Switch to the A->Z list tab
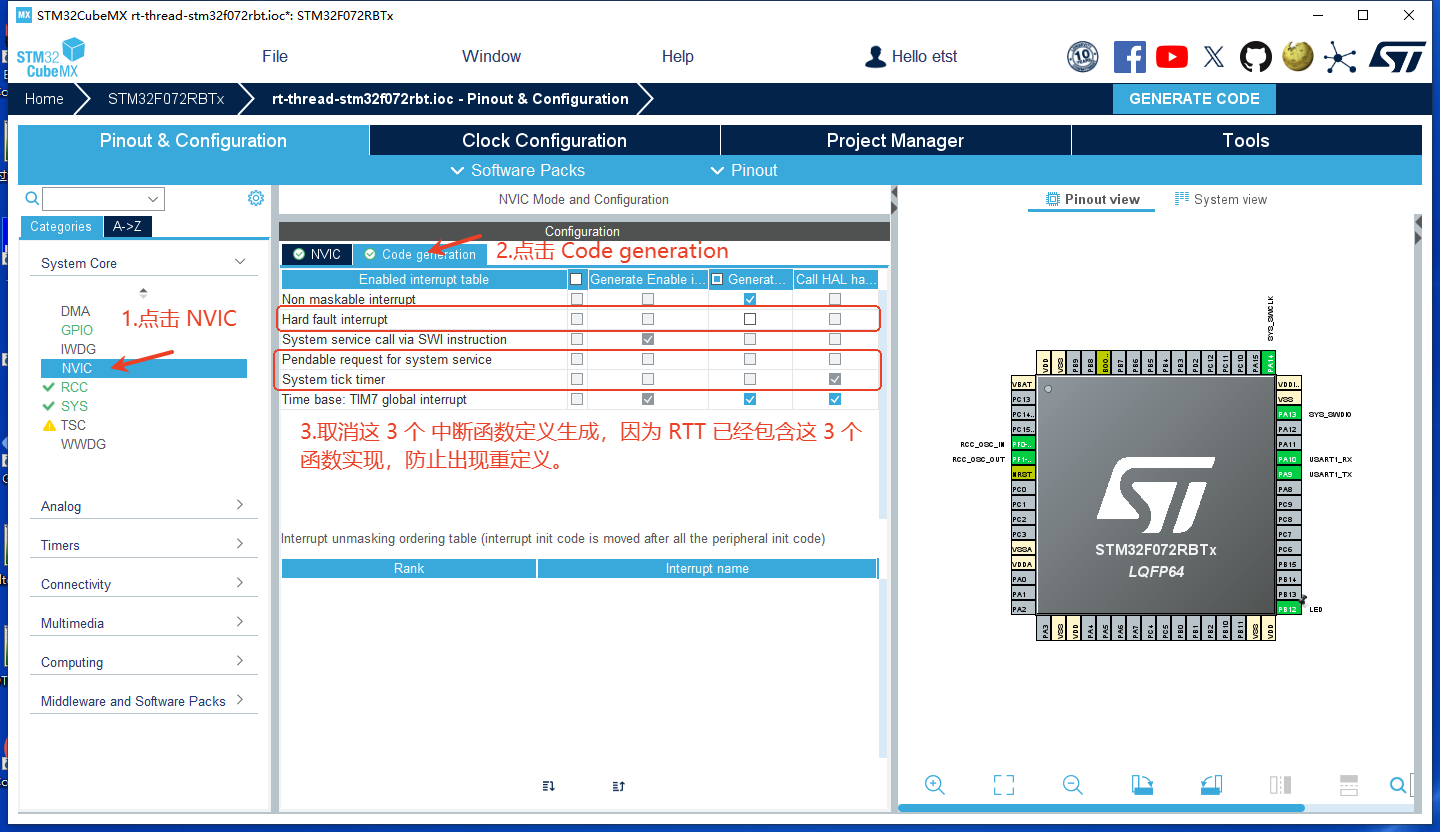The image size is (1440, 832). (127, 226)
